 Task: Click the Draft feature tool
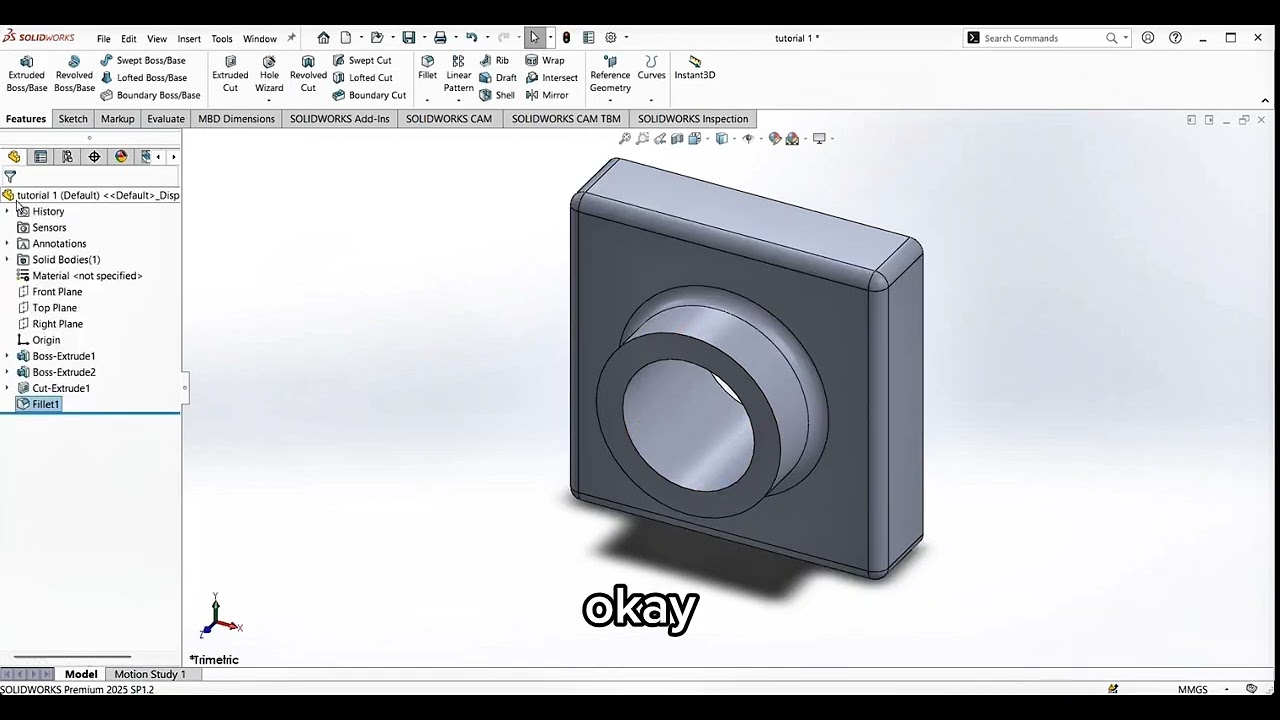[x=498, y=78]
